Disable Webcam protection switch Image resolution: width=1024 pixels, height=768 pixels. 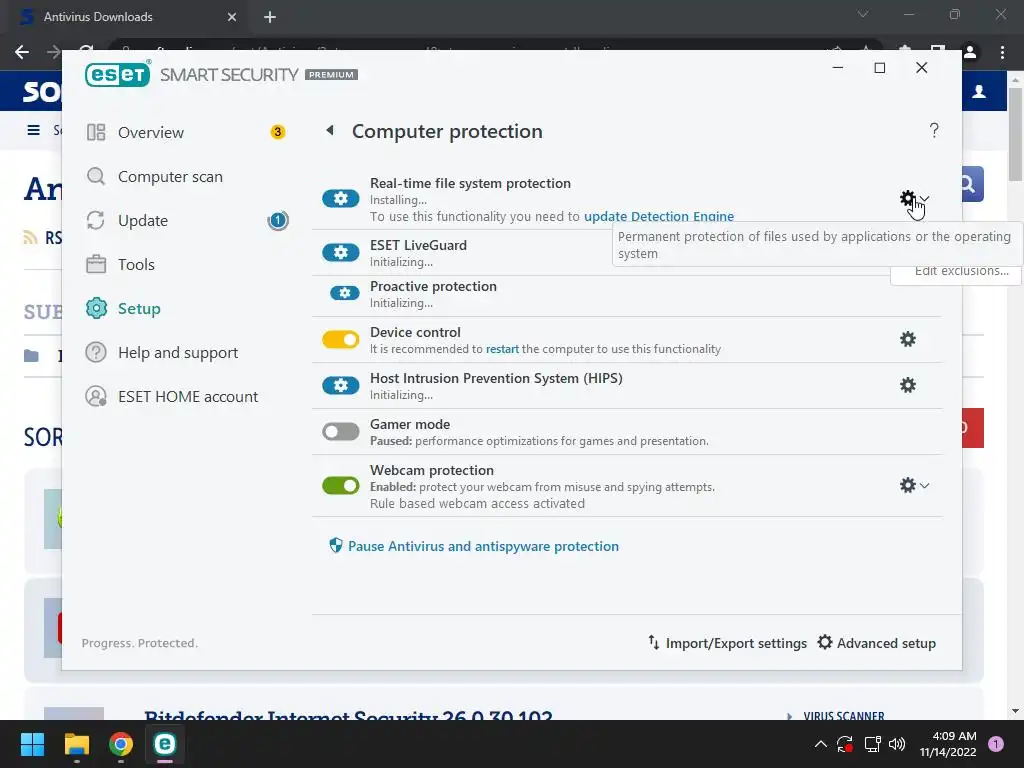340,485
